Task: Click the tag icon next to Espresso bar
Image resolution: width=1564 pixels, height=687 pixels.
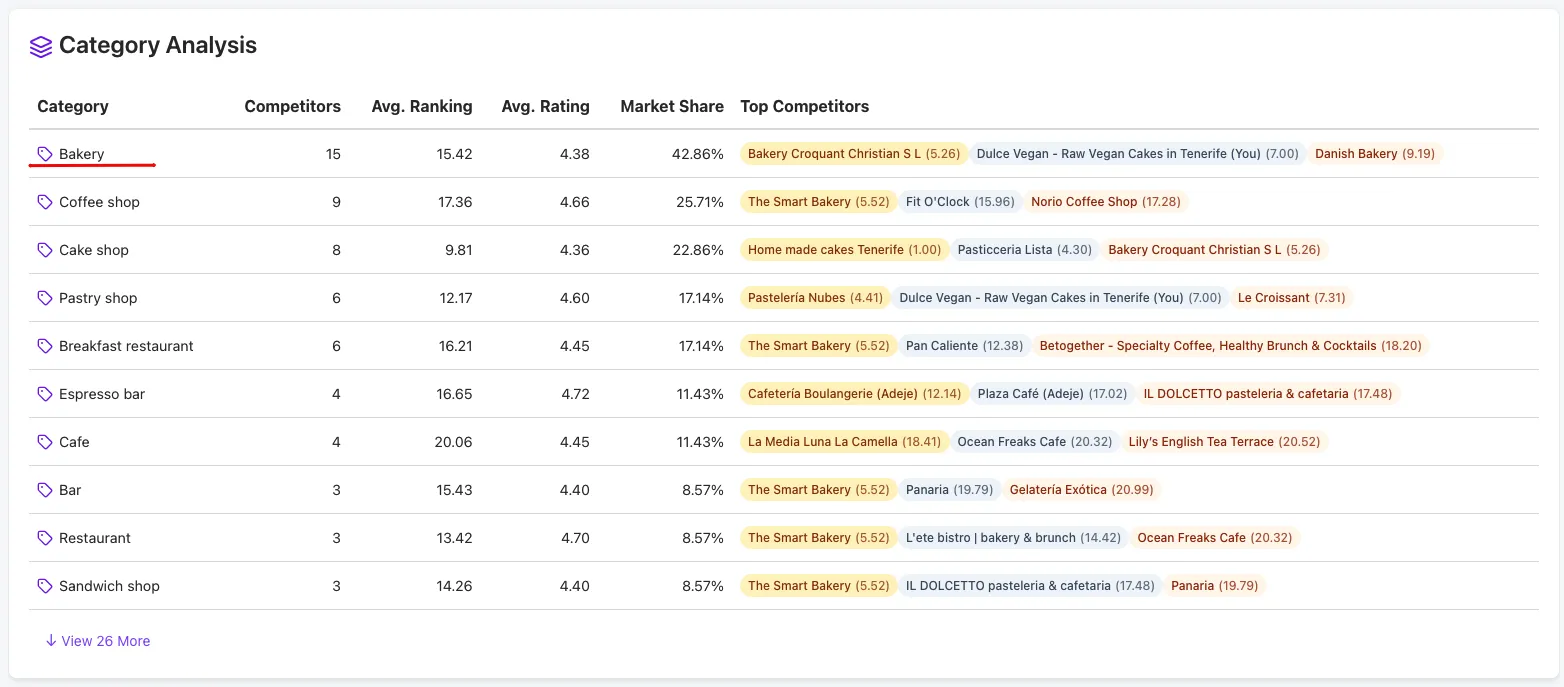Action: click(x=45, y=394)
